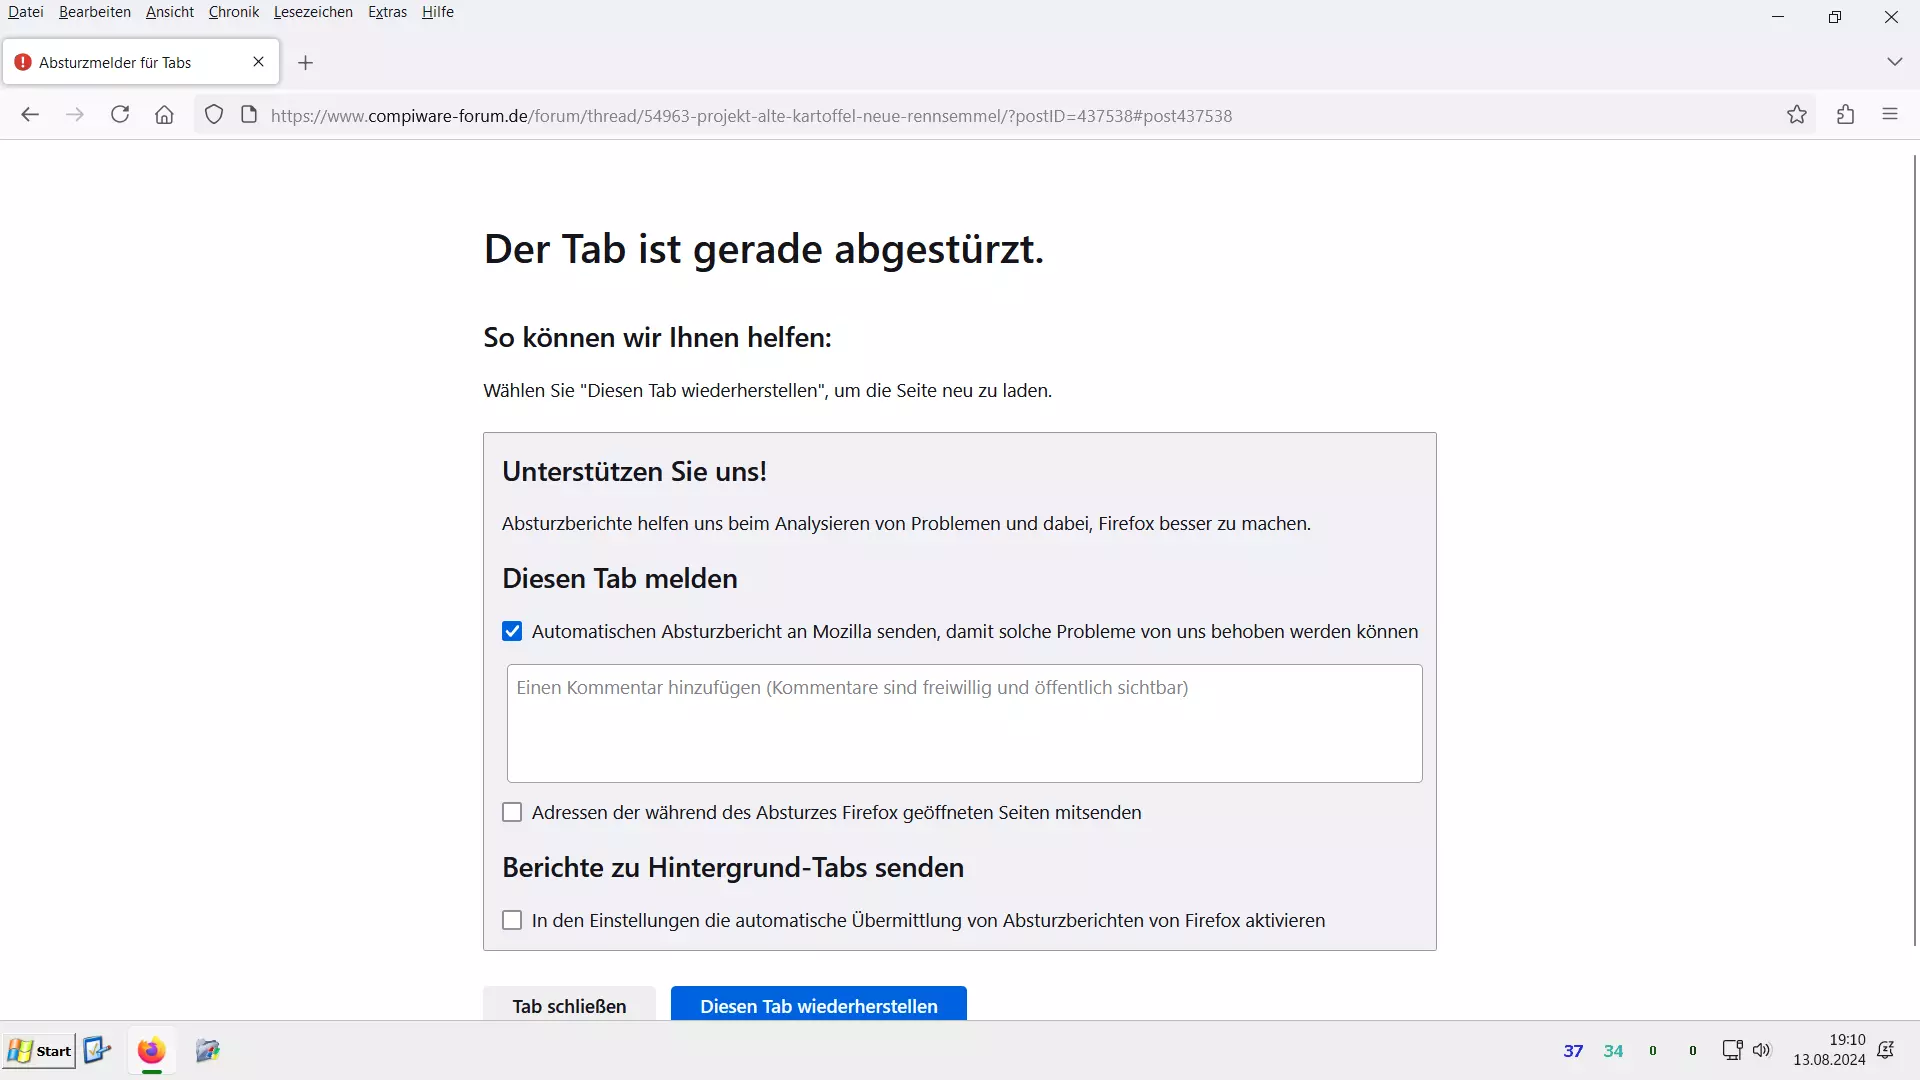Open the extensions puzzle icon
This screenshot has height=1080, width=1920.
click(x=1846, y=115)
